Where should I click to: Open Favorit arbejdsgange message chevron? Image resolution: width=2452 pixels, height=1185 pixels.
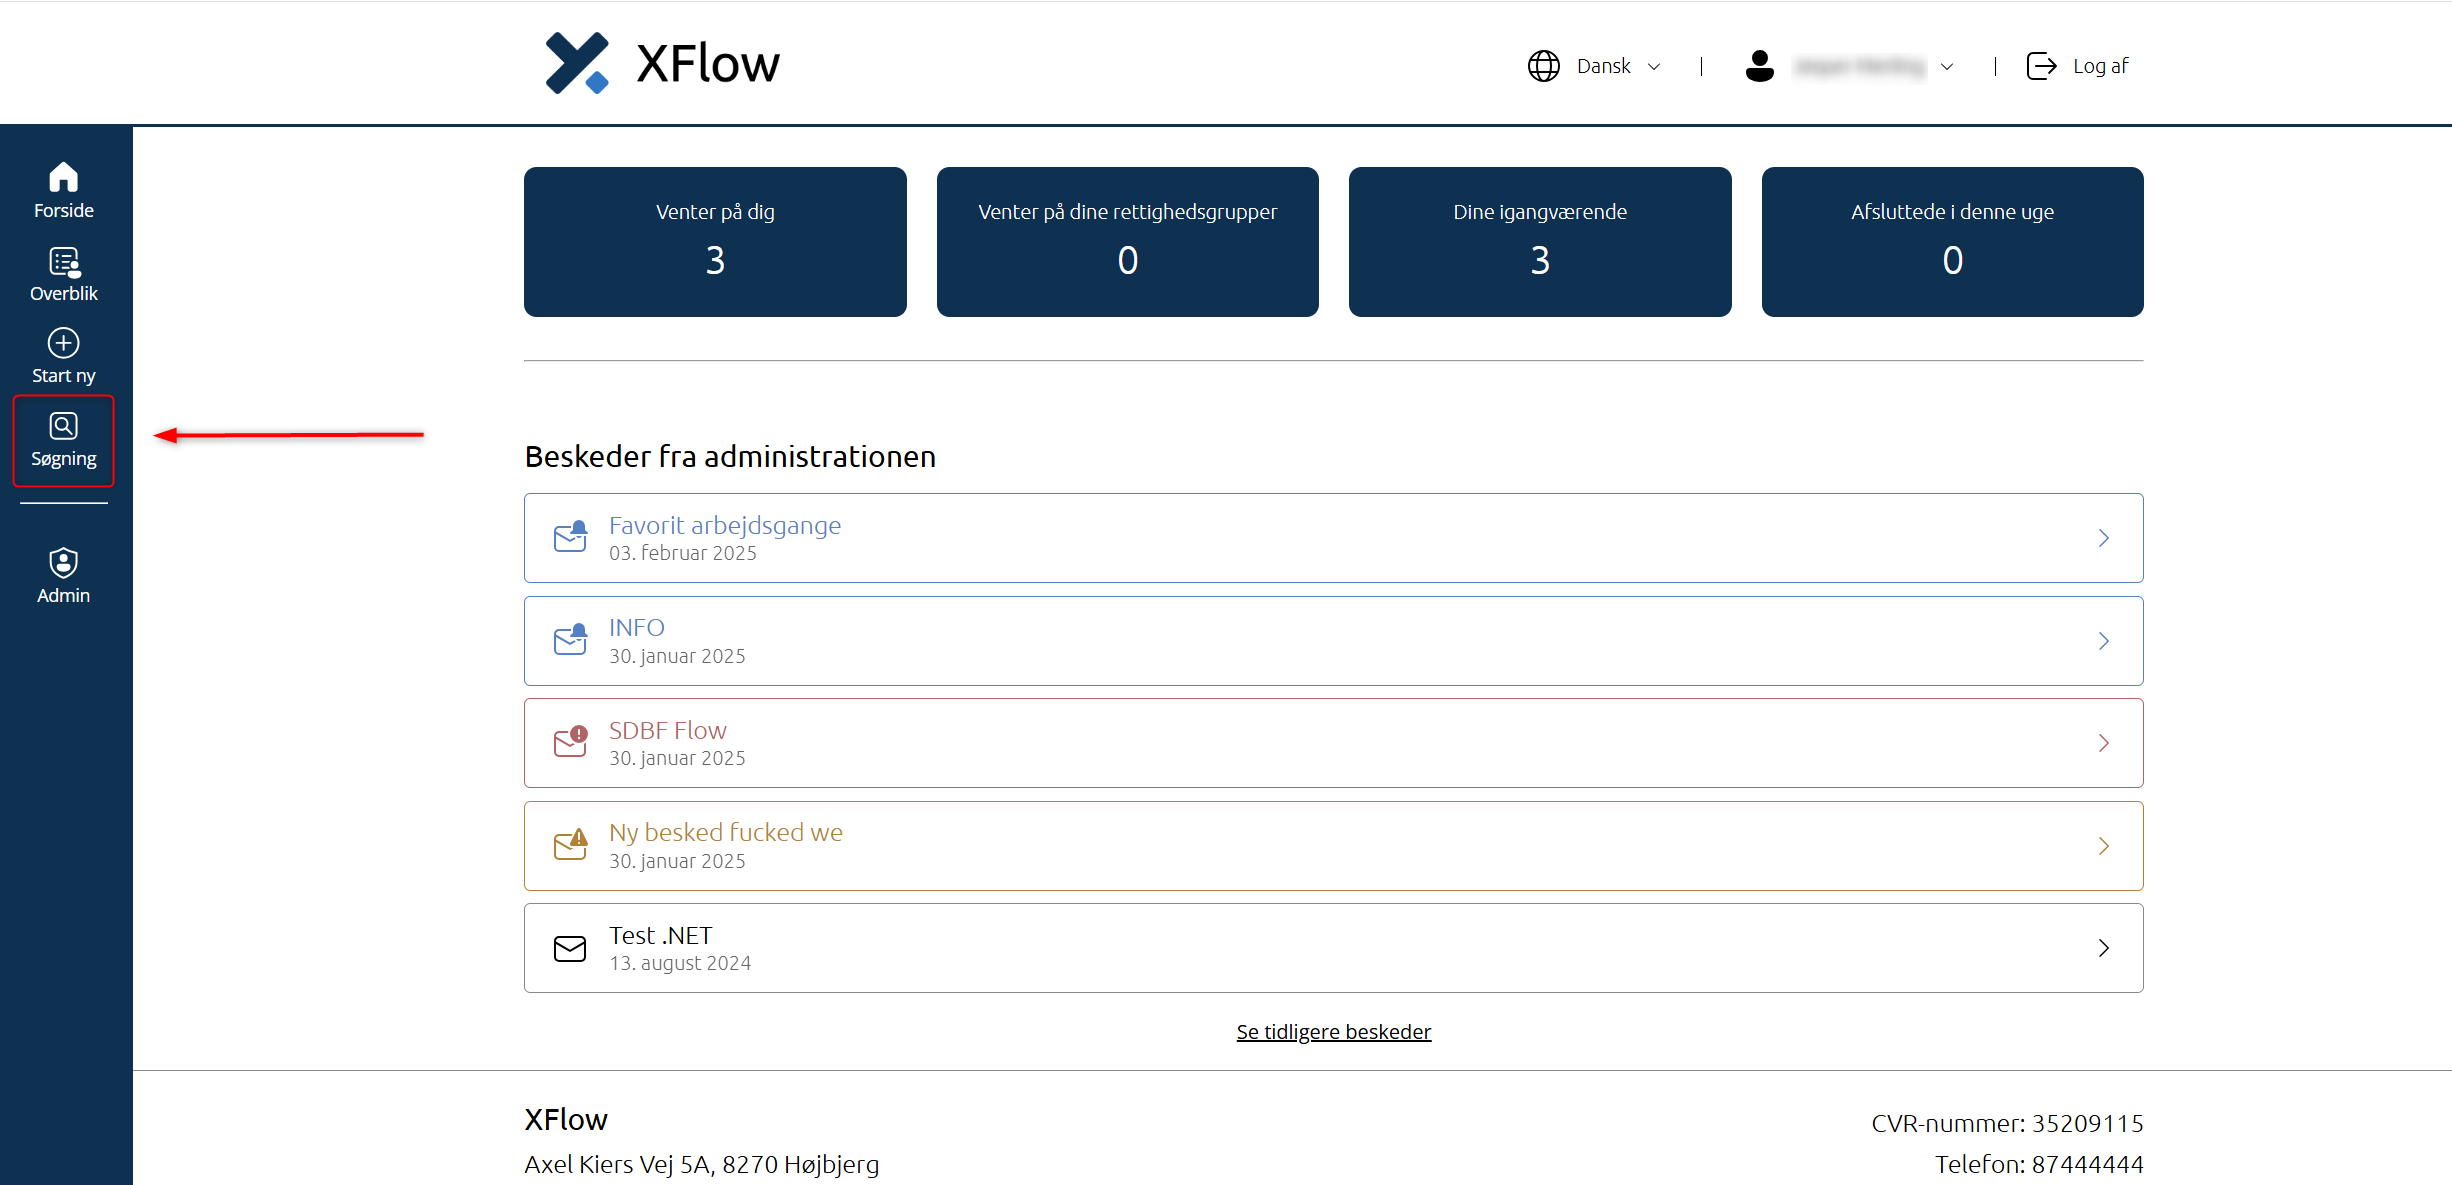(x=2103, y=538)
